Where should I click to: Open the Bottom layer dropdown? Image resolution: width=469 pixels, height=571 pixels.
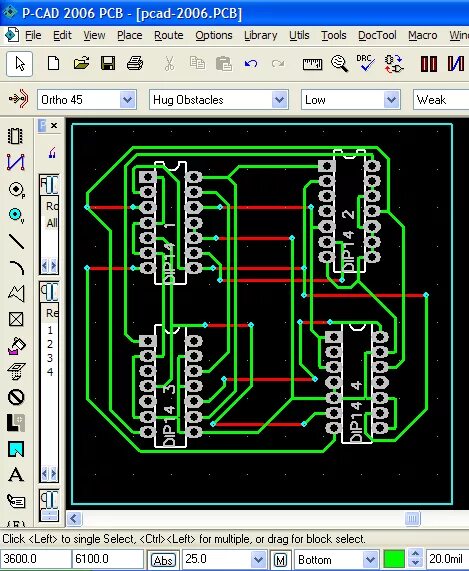tap(370, 560)
